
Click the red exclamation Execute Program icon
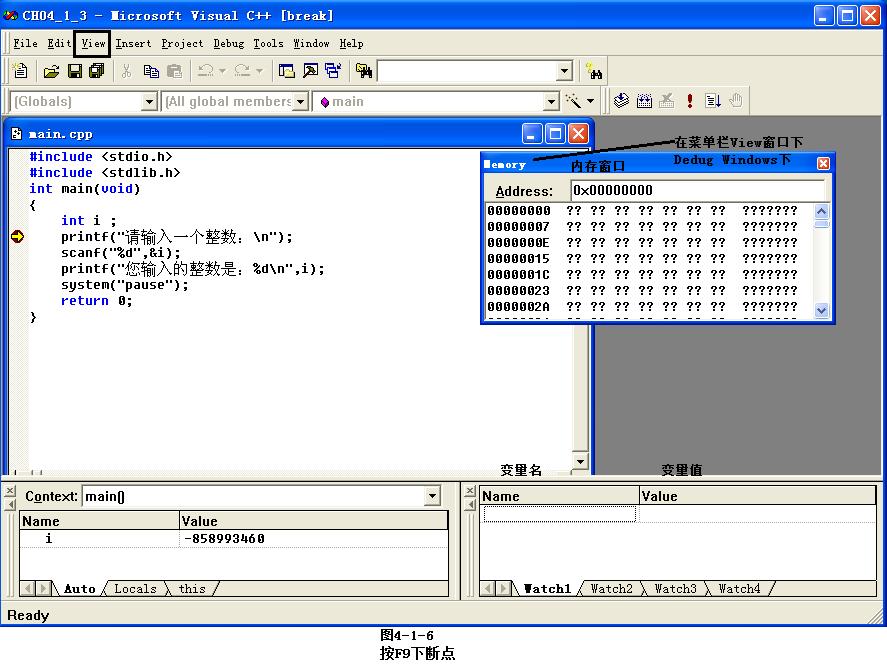tap(689, 101)
